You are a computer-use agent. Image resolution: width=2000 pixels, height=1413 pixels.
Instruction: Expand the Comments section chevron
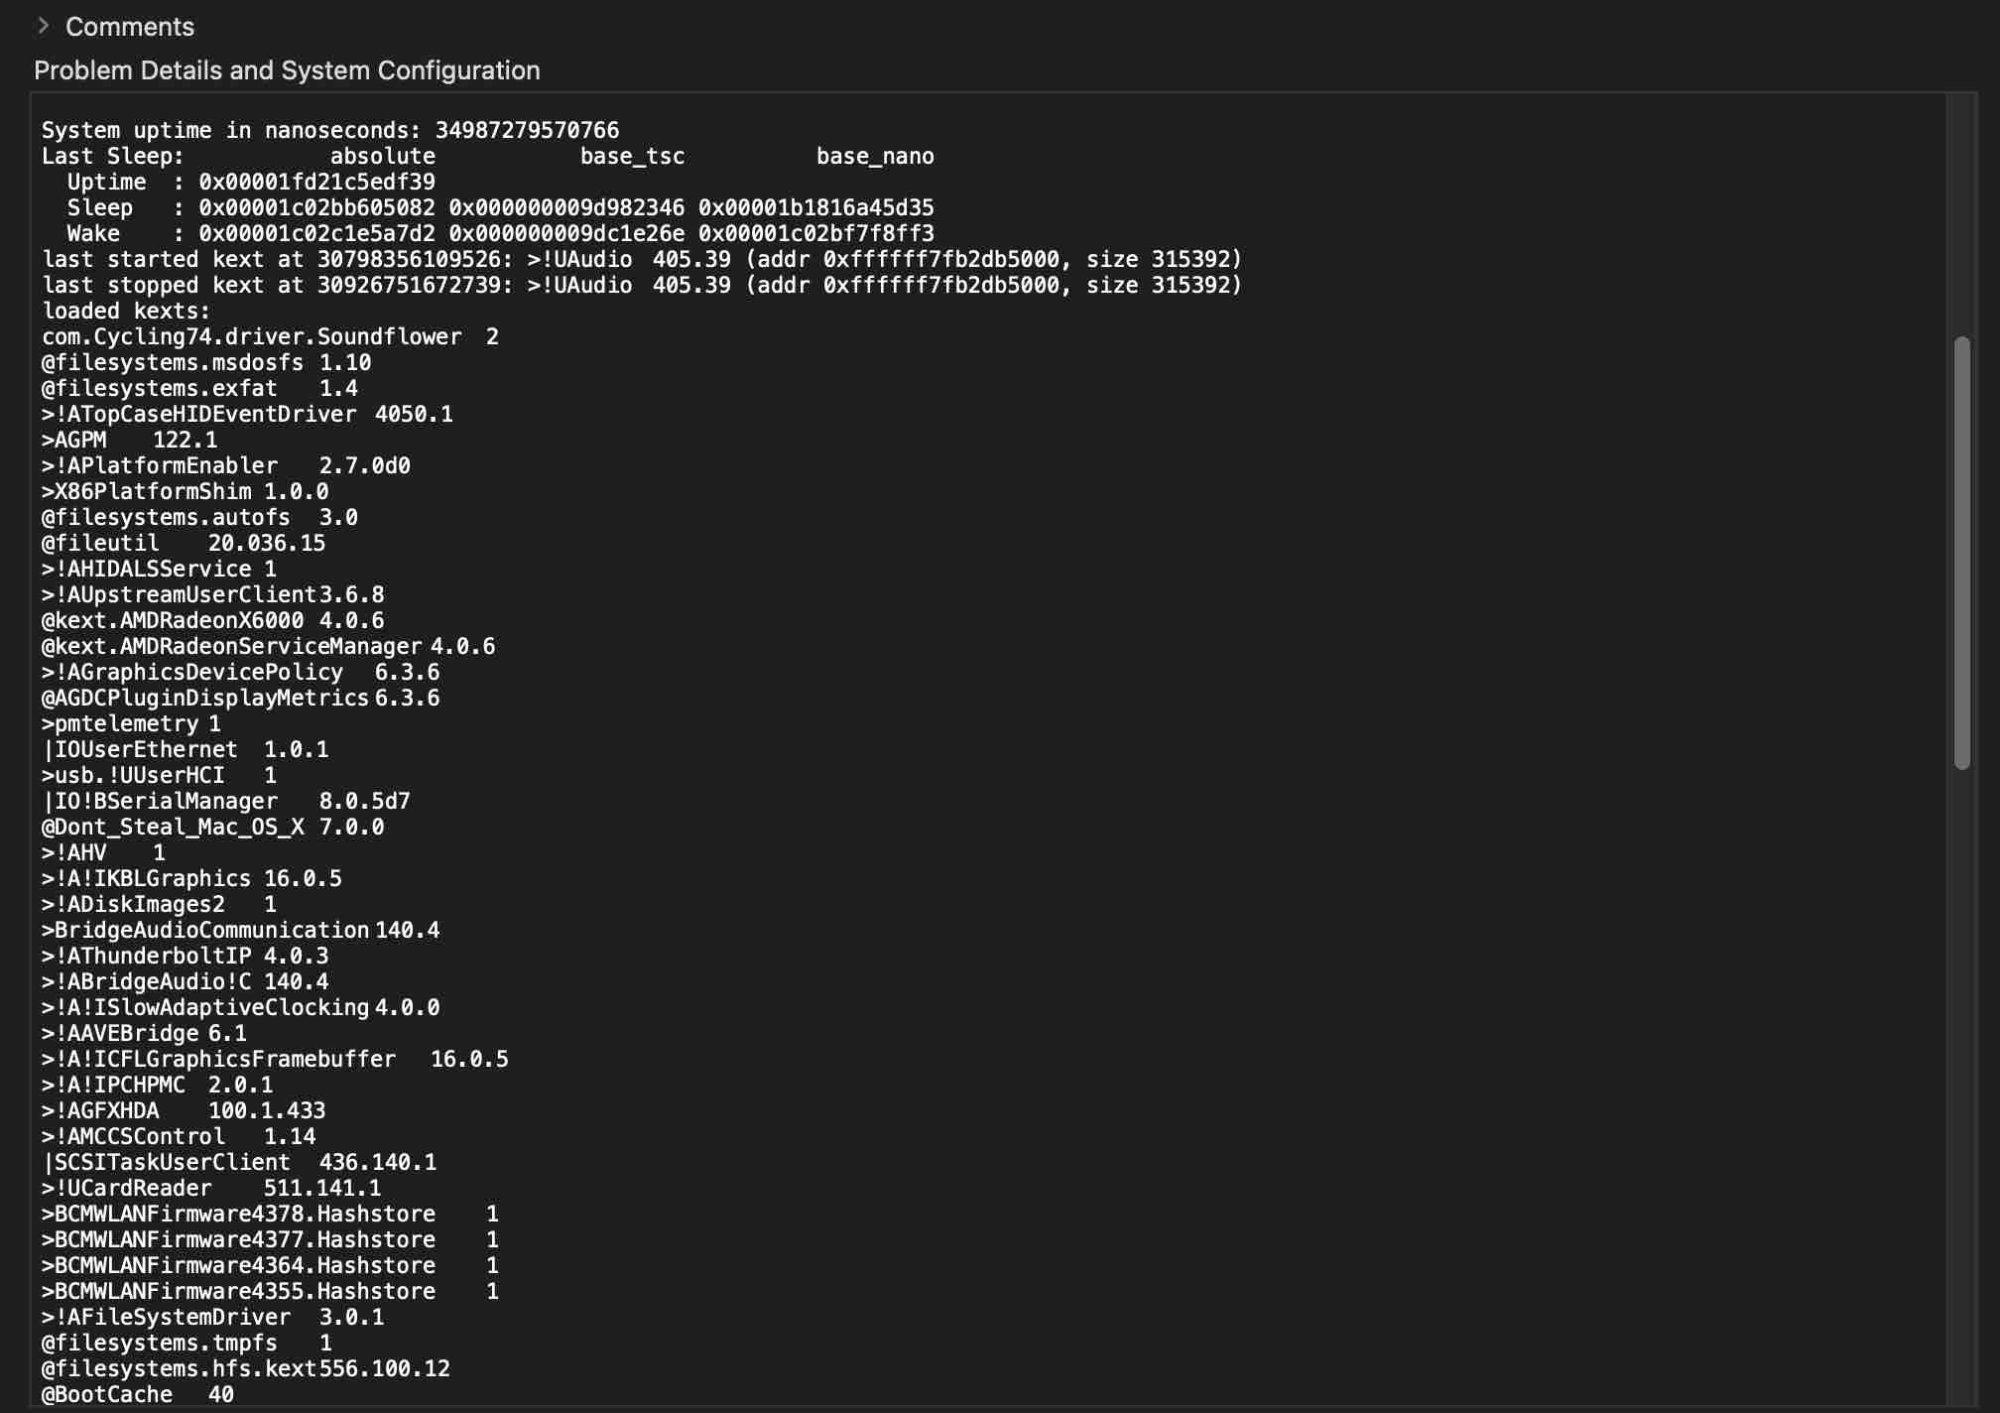[x=43, y=26]
